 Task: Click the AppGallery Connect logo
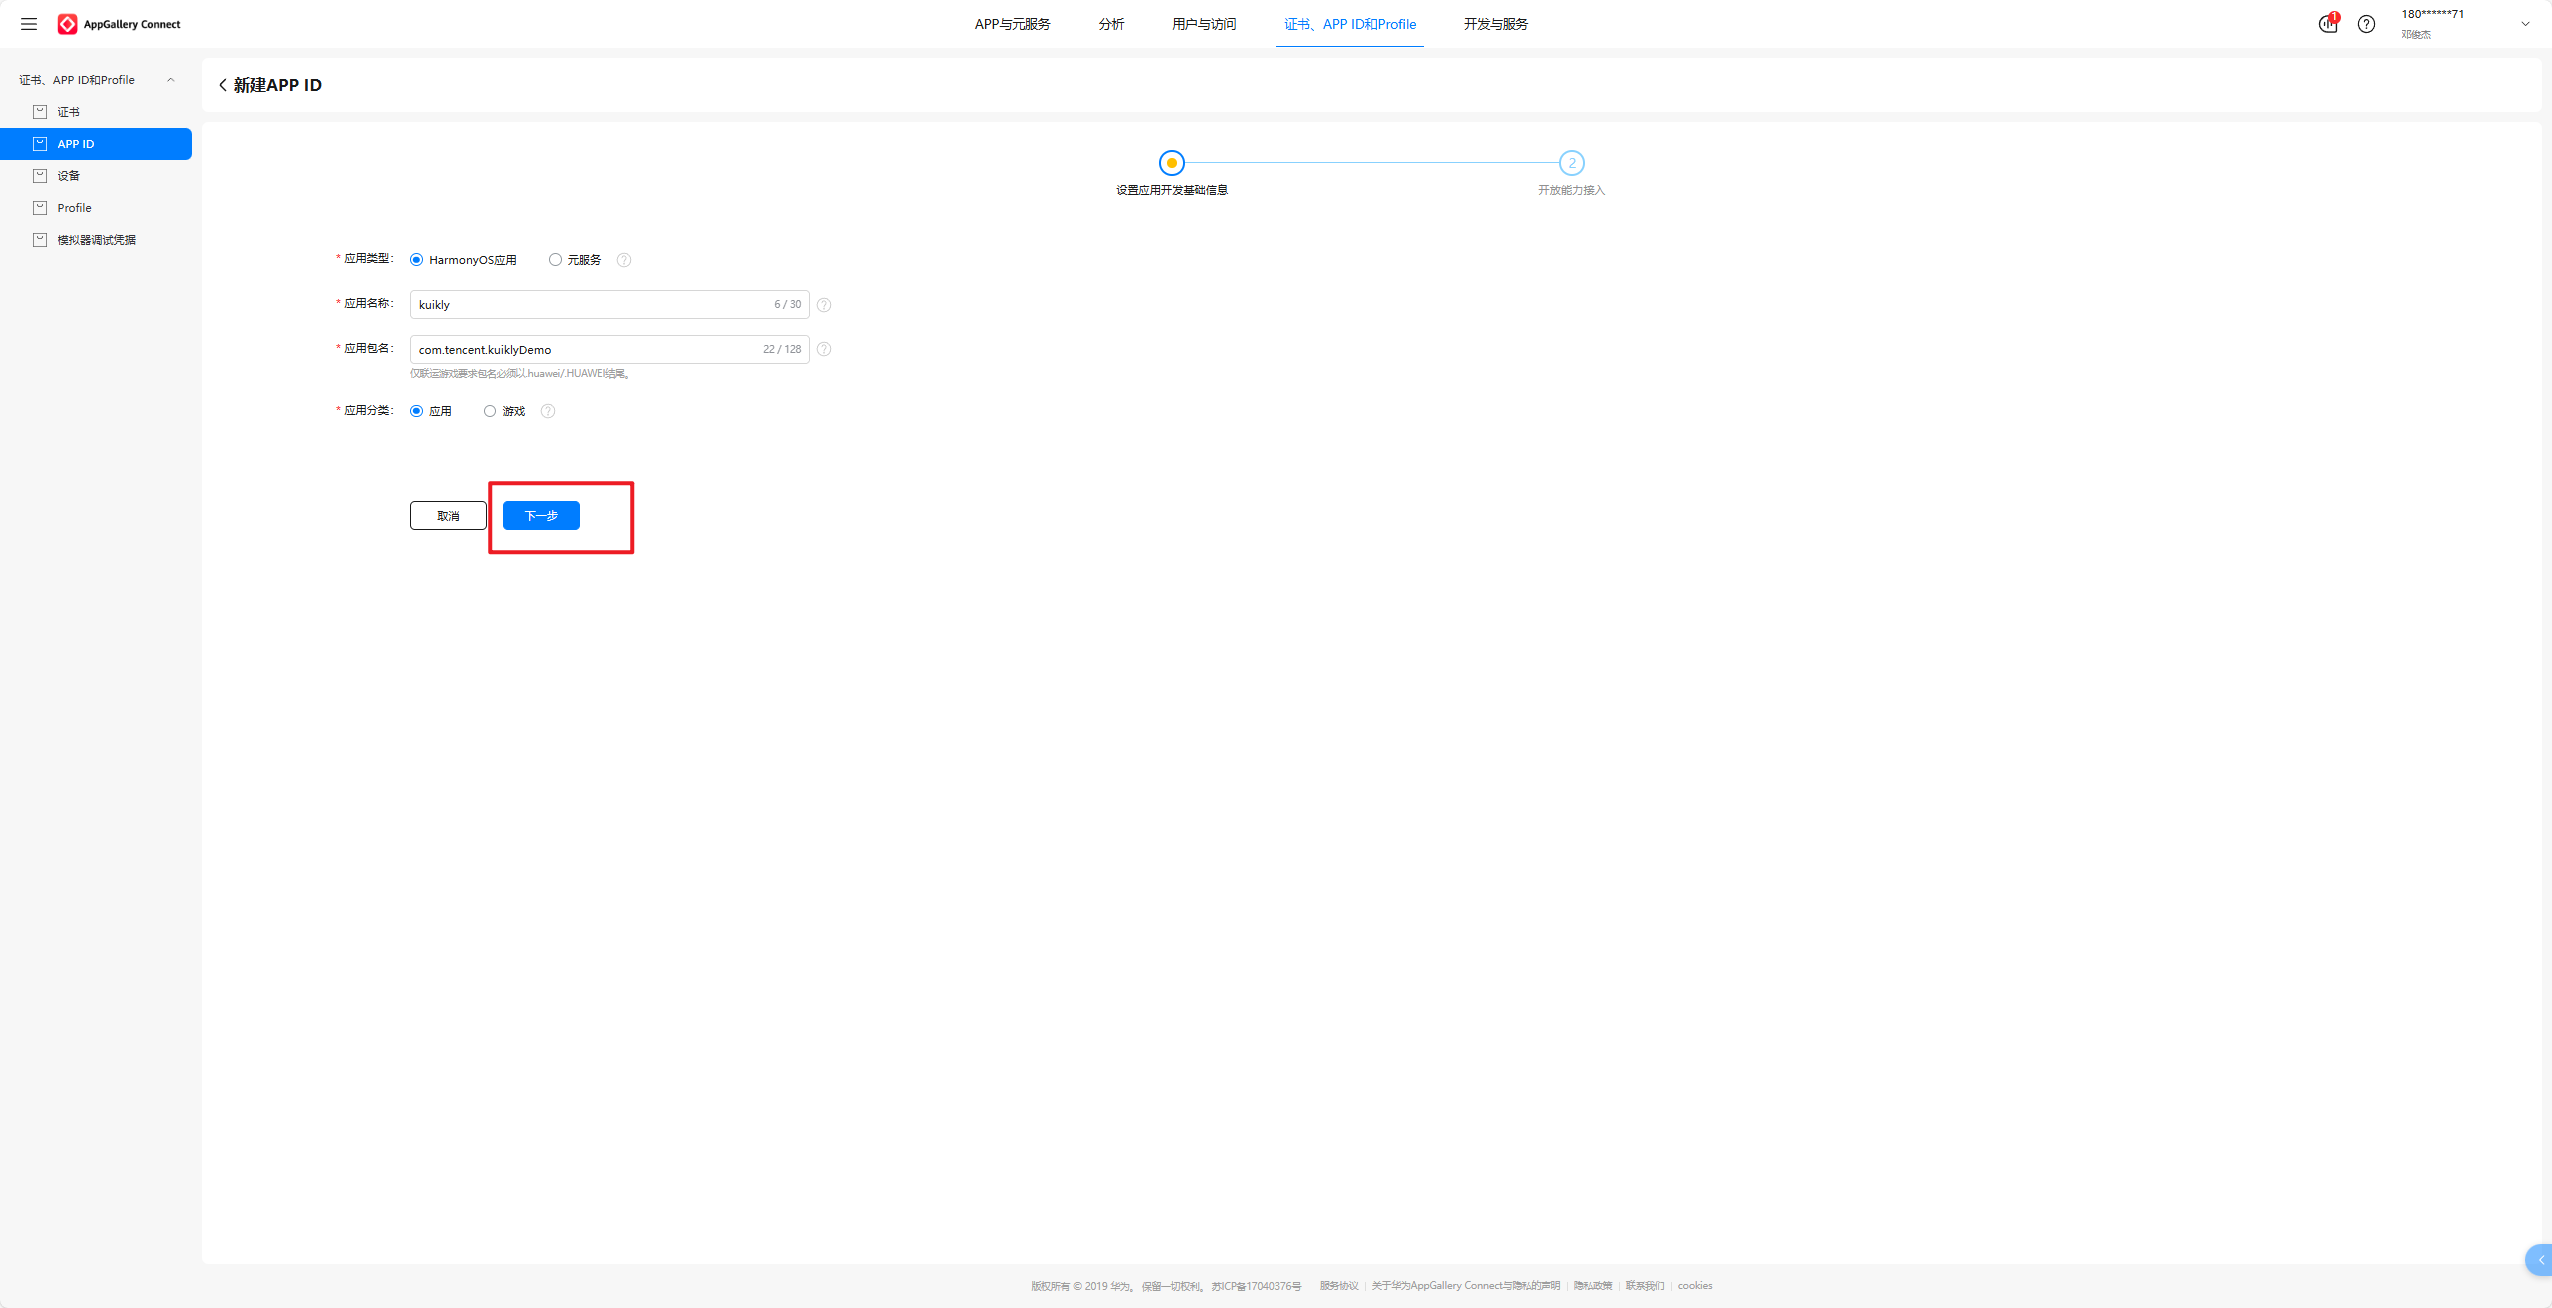pyautogui.click(x=119, y=24)
